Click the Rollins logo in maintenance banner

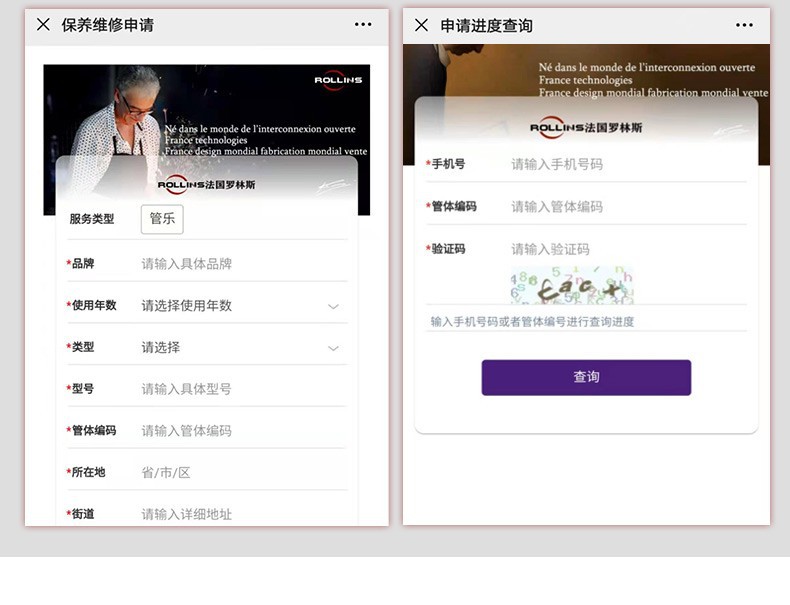(338, 80)
